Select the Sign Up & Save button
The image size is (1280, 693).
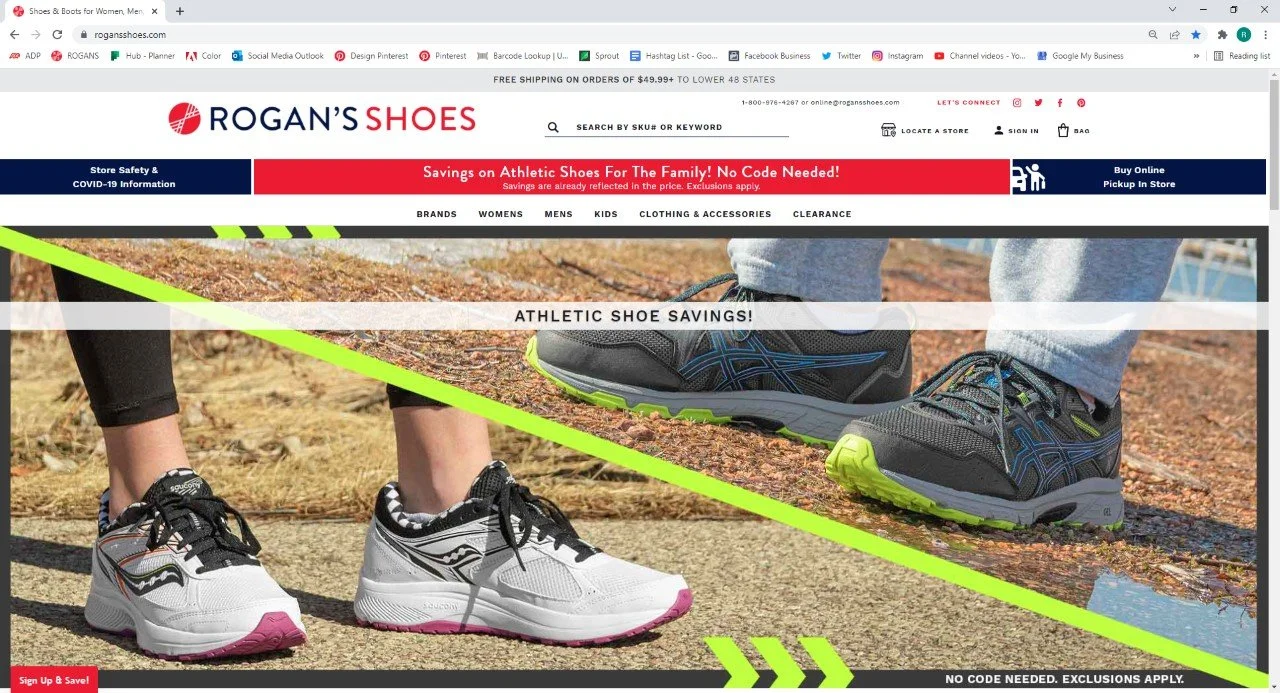pos(54,680)
